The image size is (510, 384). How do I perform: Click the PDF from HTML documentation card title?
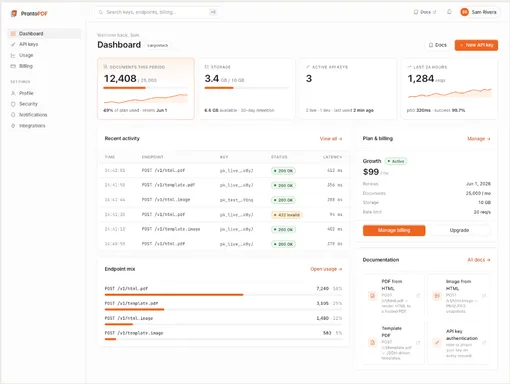tap(392, 285)
